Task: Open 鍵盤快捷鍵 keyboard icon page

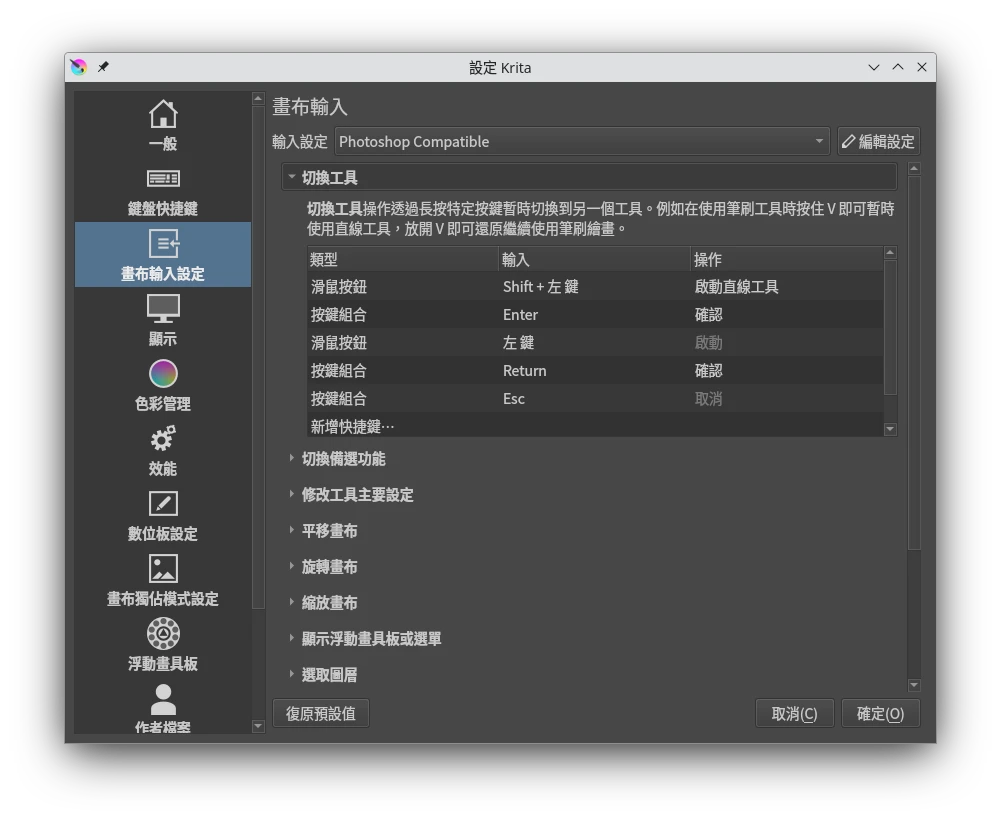Action: (x=163, y=179)
